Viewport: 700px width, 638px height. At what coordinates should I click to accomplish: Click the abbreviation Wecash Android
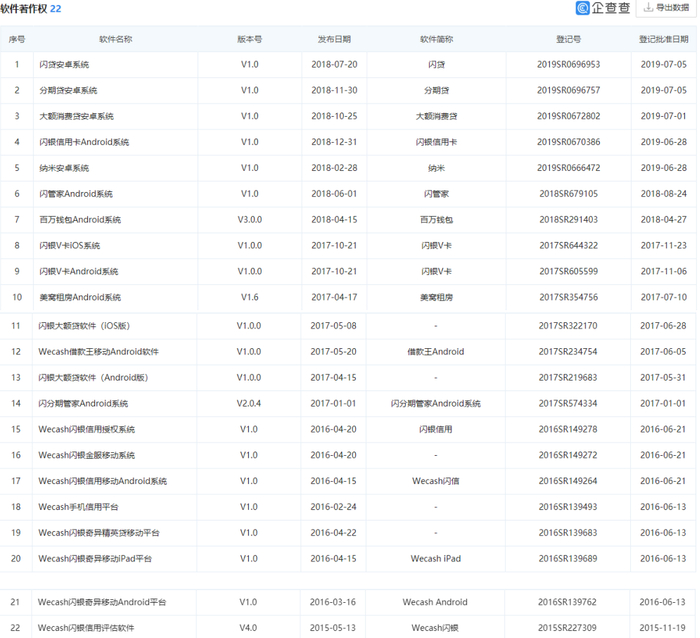tap(435, 603)
